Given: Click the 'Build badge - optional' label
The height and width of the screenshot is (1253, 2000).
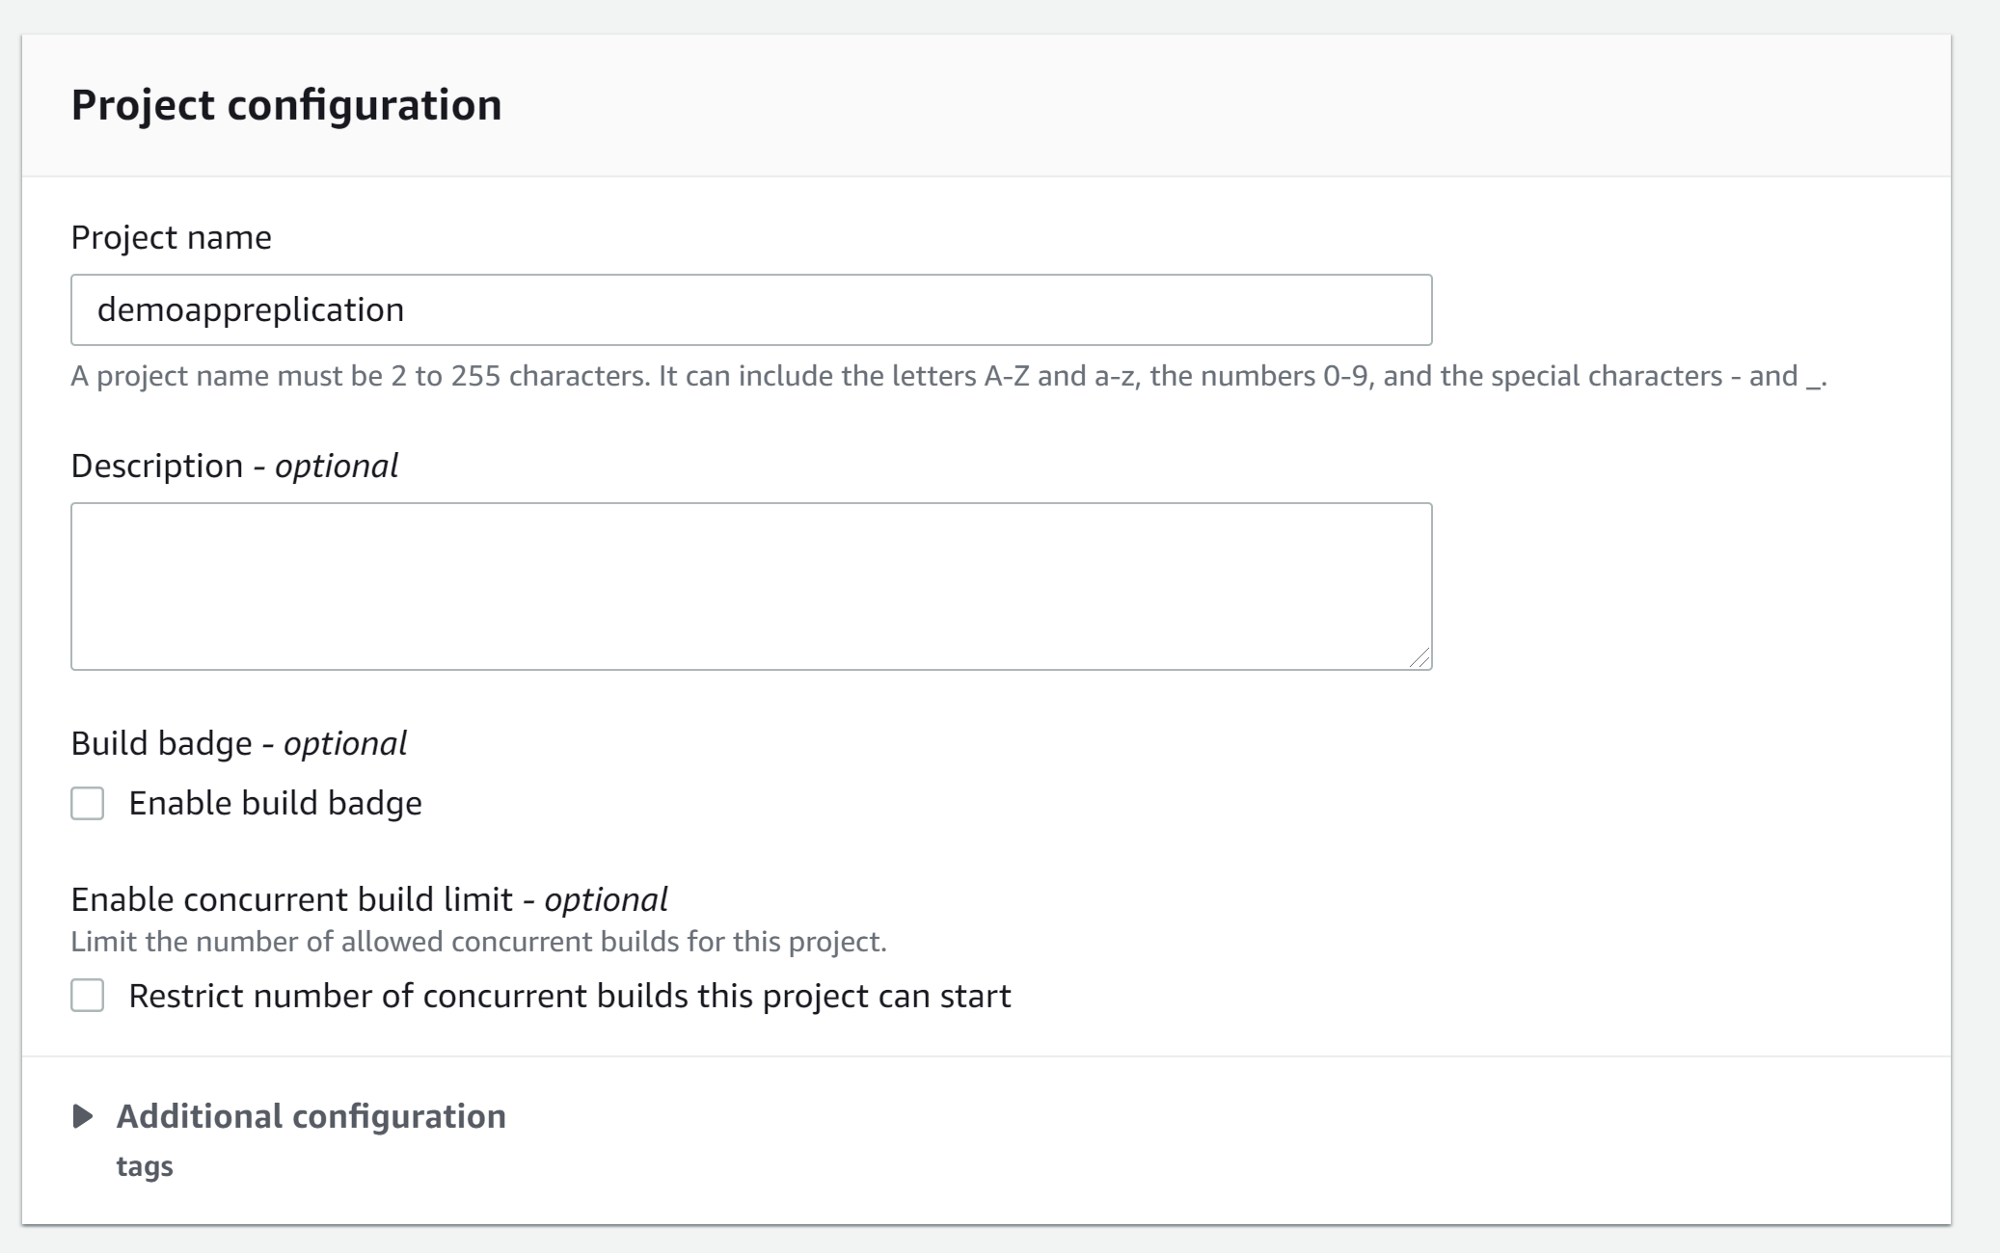Looking at the screenshot, I should (238, 743).
